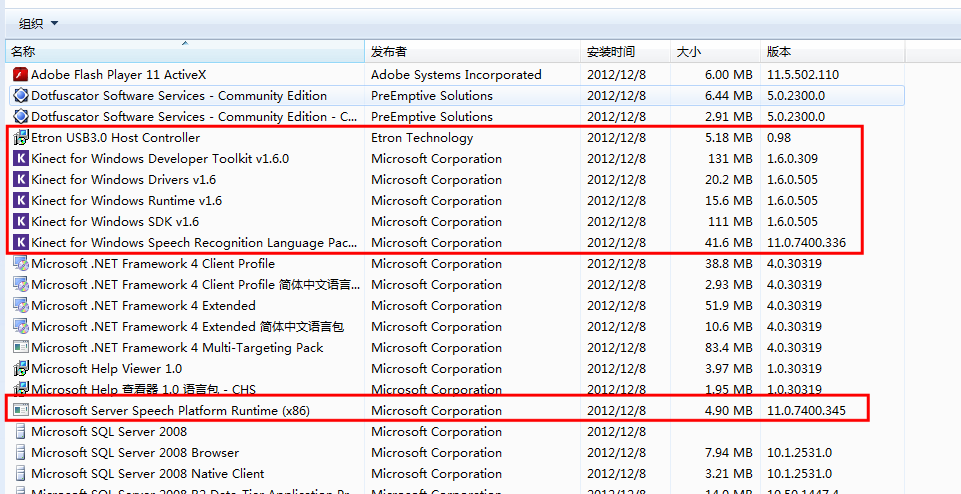Click the .NET Client Profile 简体中文语言 icon
The height and width of the screenshot is (494, 961).
click(x=21, y=284)
